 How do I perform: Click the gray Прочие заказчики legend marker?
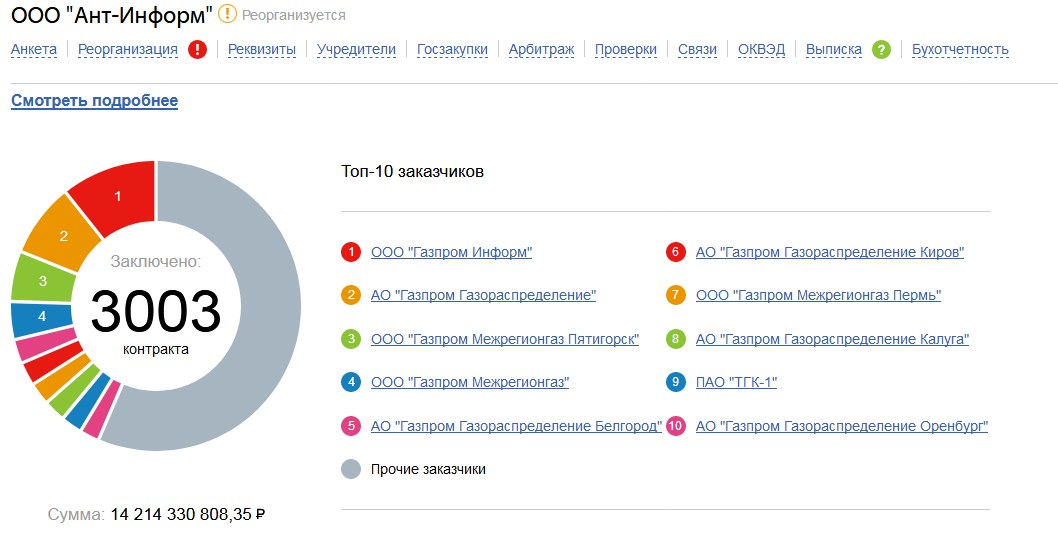click(x=351, y=469)
